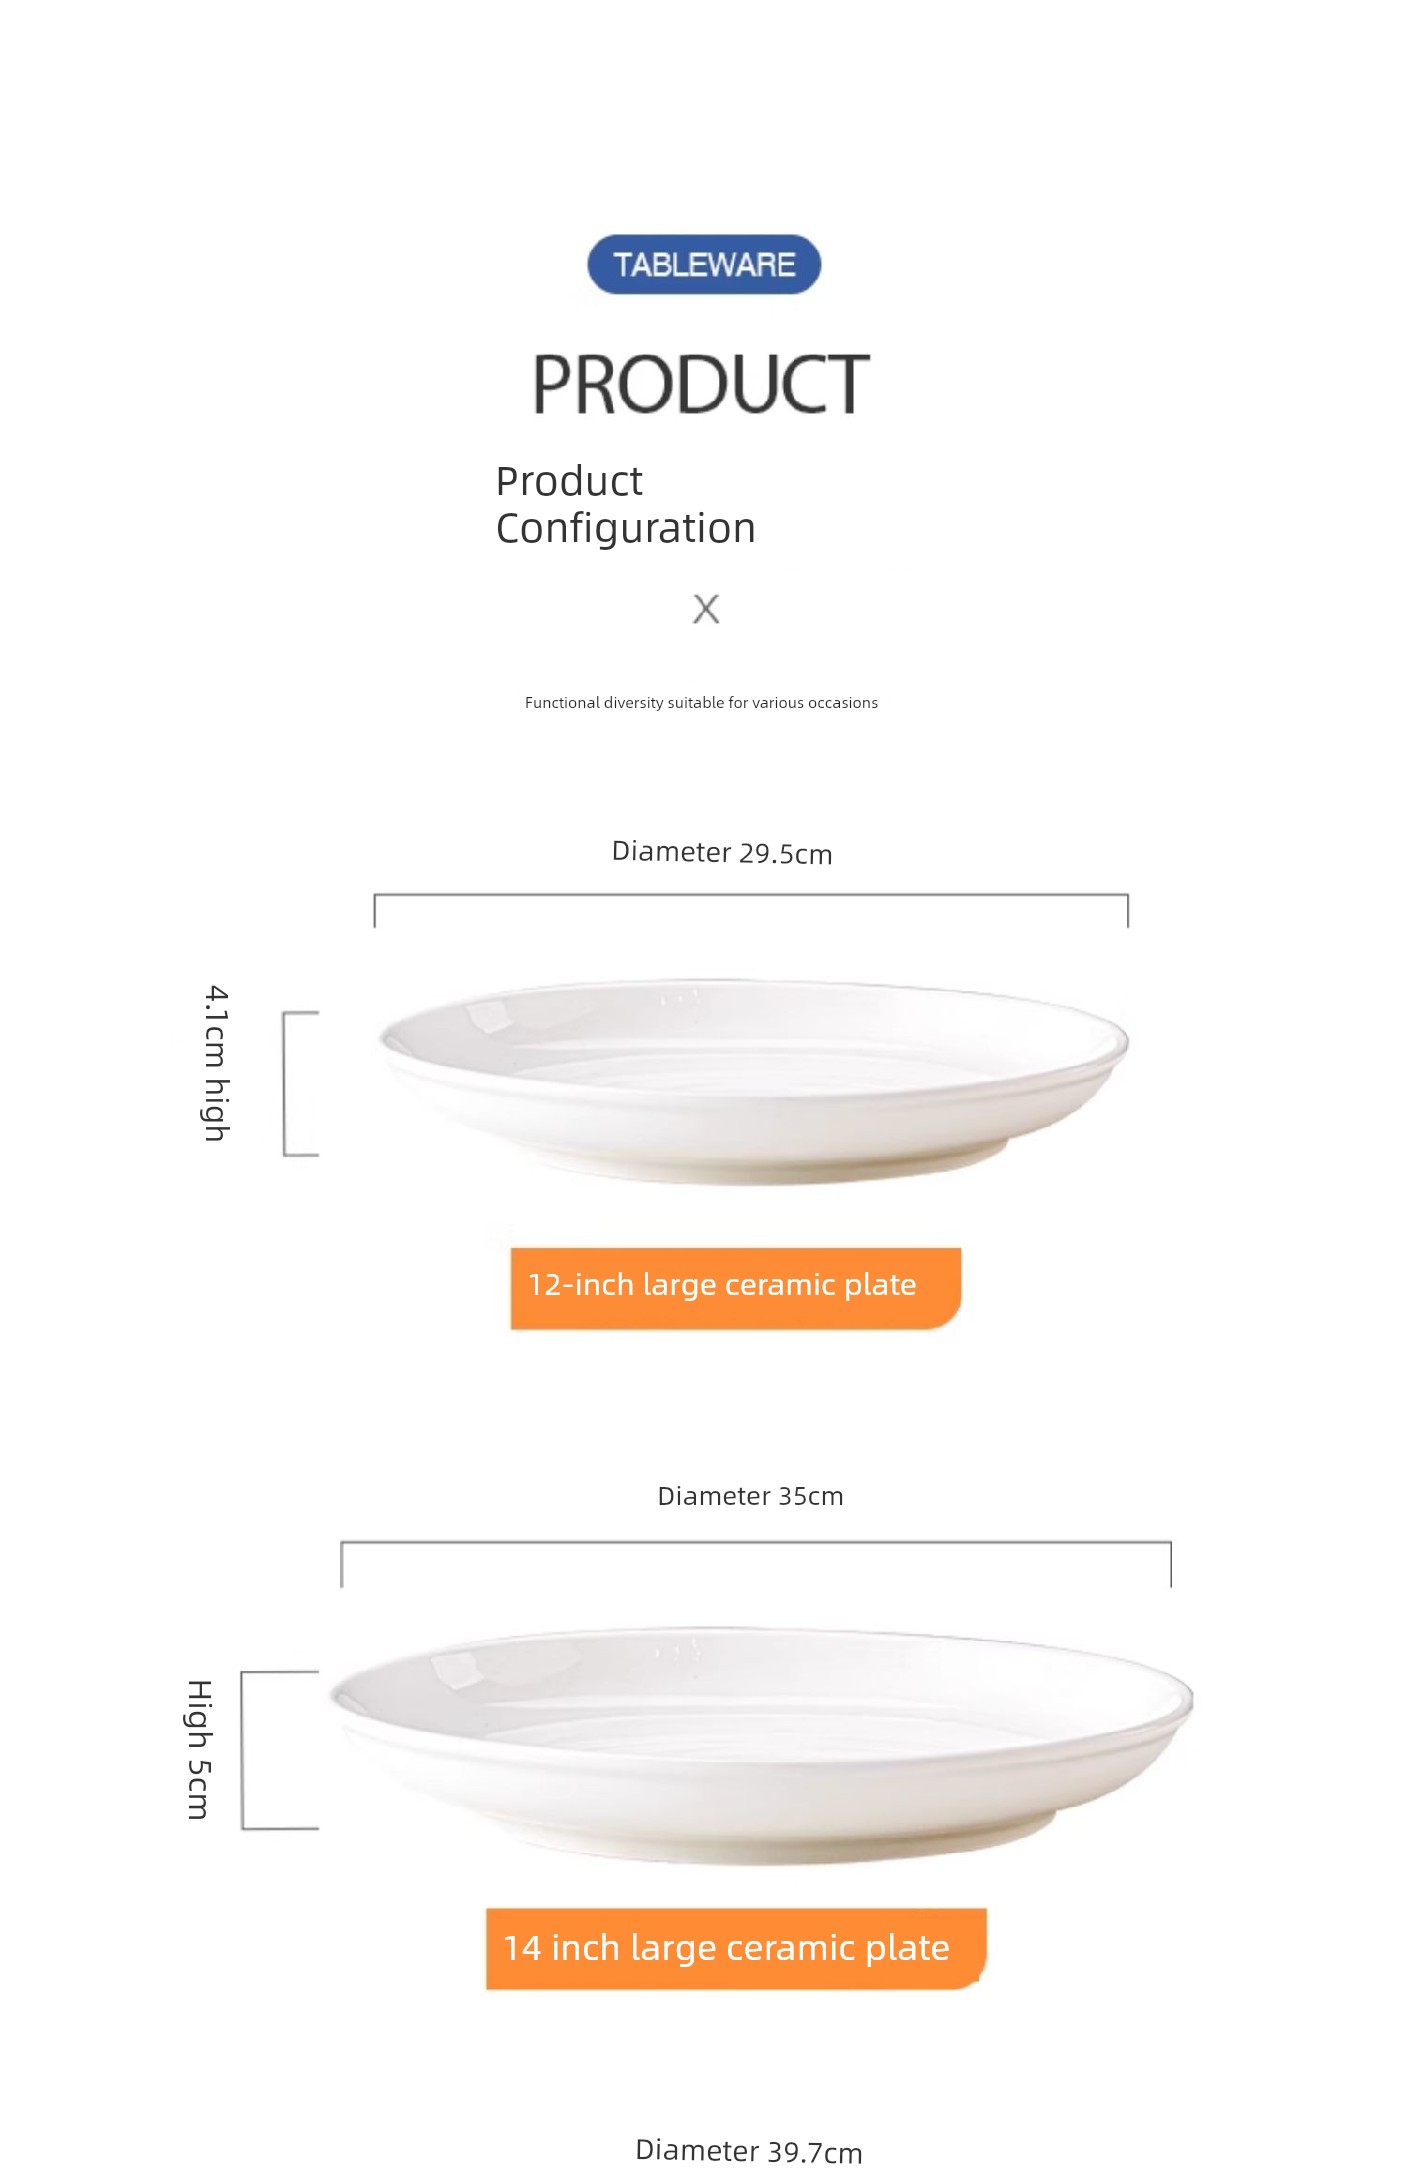
Task: Click the 4.1cm high vertical label
Action: tap(217, 1063)
